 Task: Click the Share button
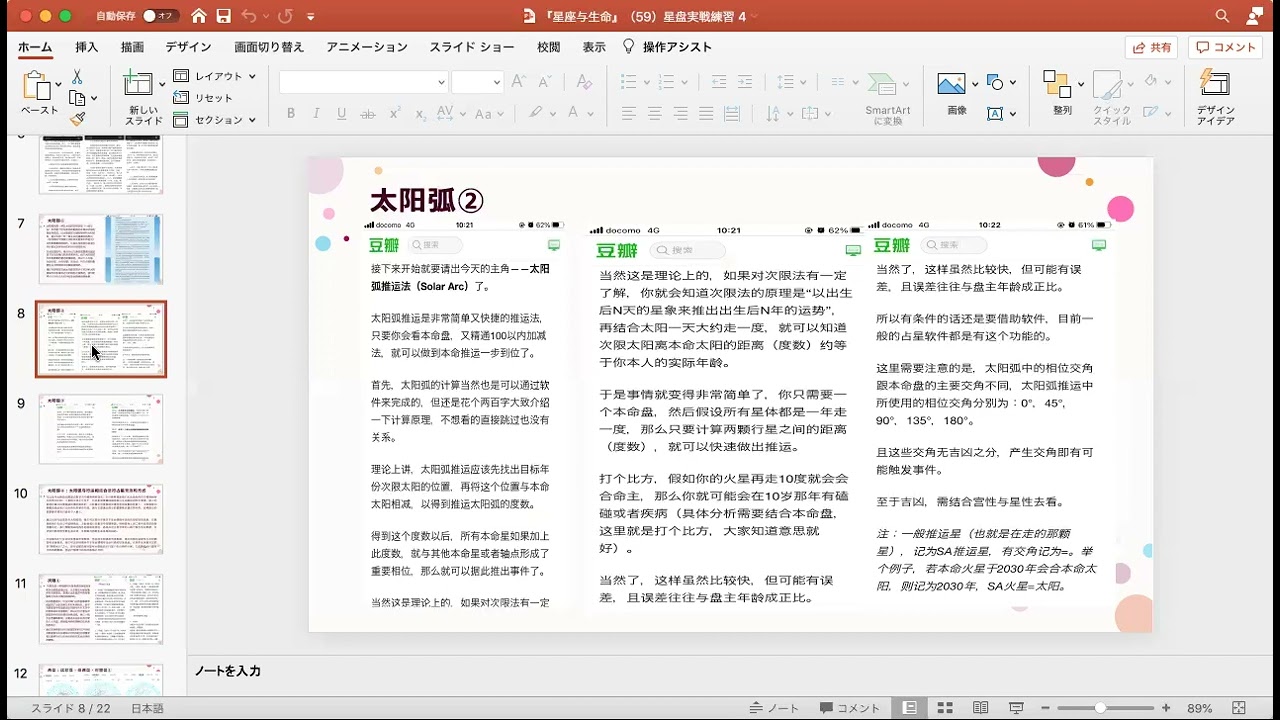pos(1151,47)
